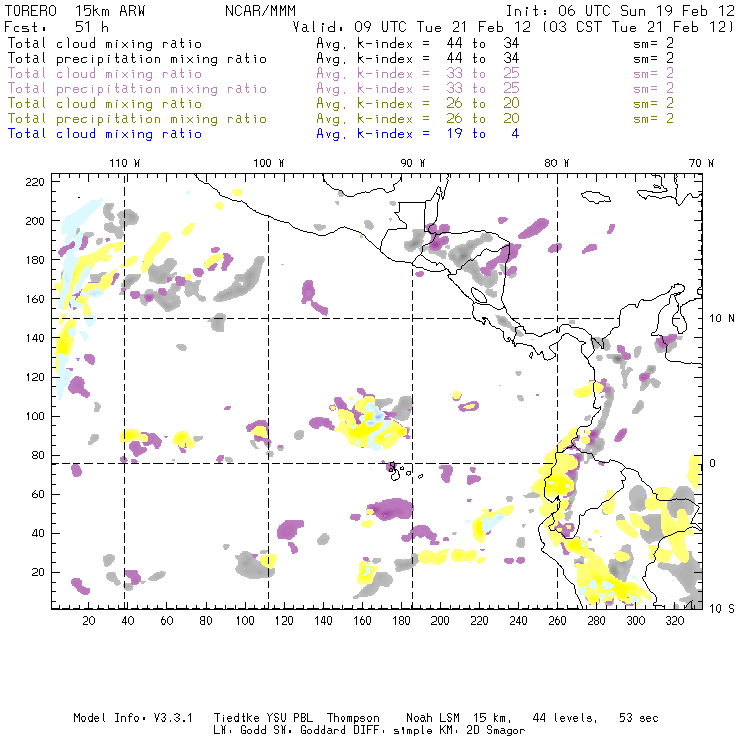Select black 'Total cloud mixing ratio' legend row
Image resolution: width=740 pixels, height=740 pixels.
[x=341, y=43]
